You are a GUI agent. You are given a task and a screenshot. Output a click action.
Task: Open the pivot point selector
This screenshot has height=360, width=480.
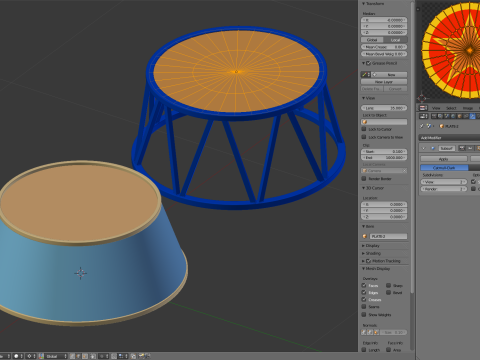click(x=31, y=356)
